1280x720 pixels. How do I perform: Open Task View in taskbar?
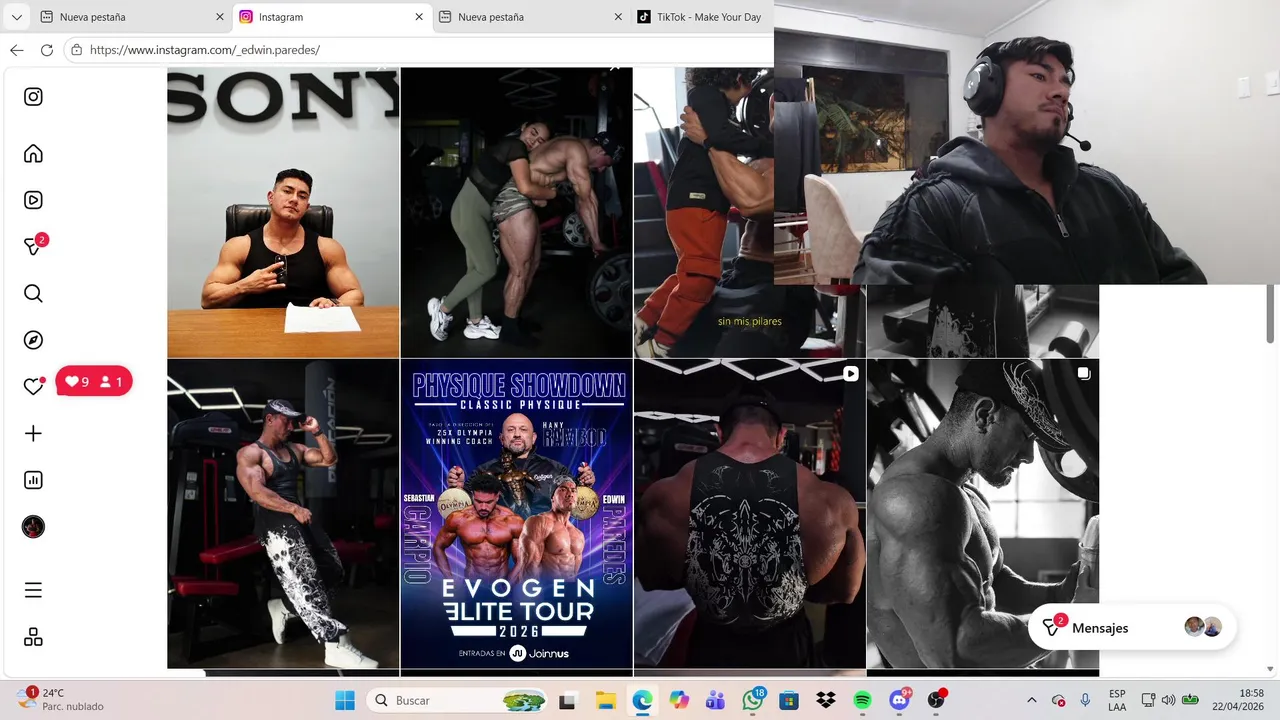567,700
